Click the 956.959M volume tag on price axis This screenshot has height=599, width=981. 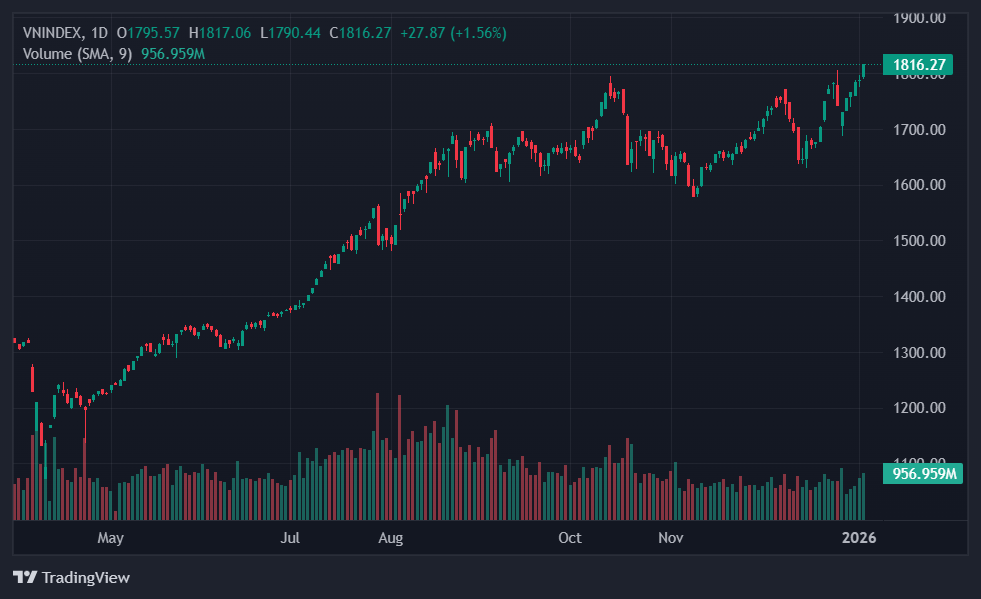[923, 474]
